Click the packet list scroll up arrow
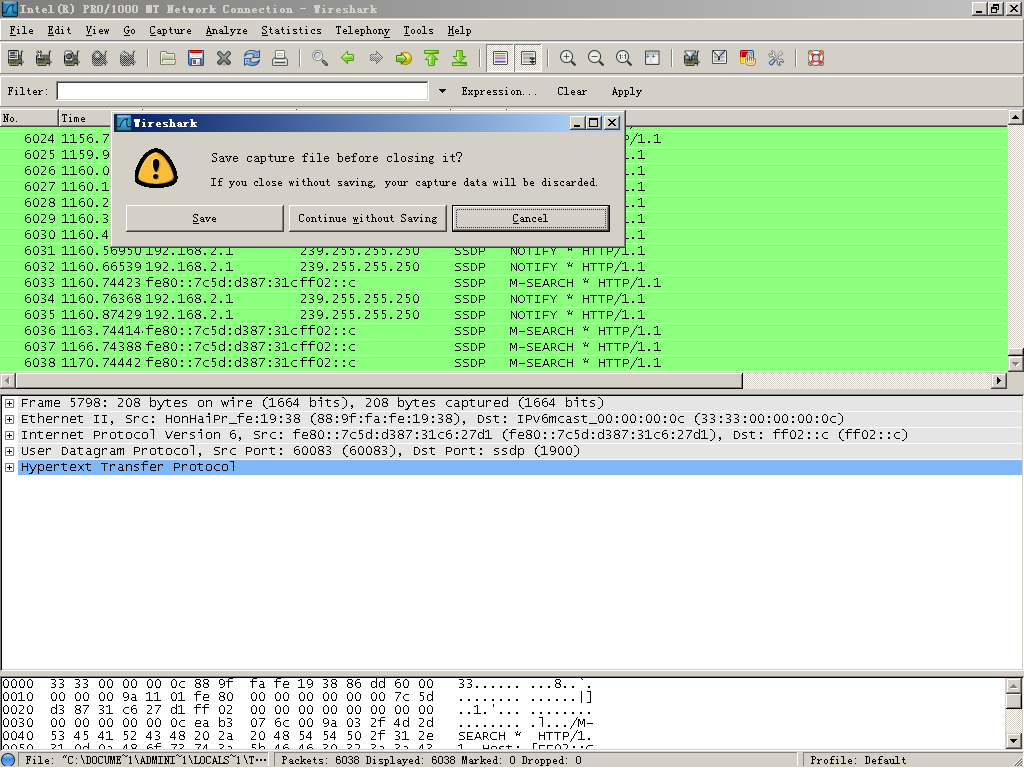The height and width of the screenshot is (768, 1024). coord(1015,117)
